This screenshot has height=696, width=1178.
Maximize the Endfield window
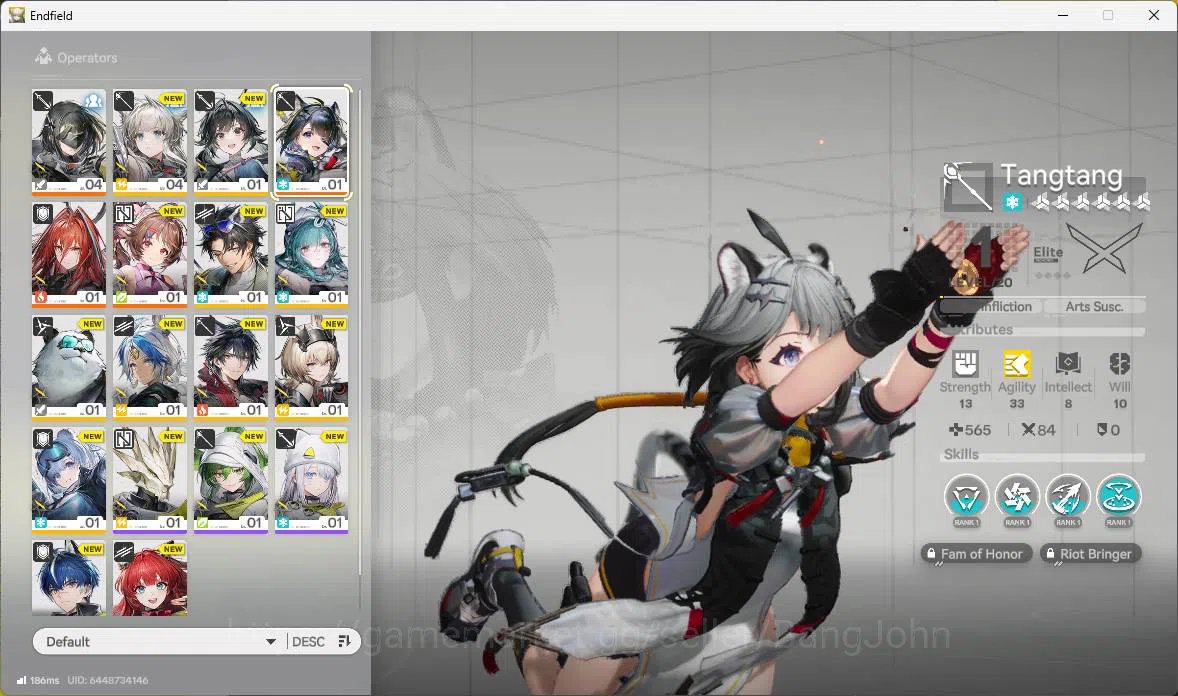[x=1107, y=15]
